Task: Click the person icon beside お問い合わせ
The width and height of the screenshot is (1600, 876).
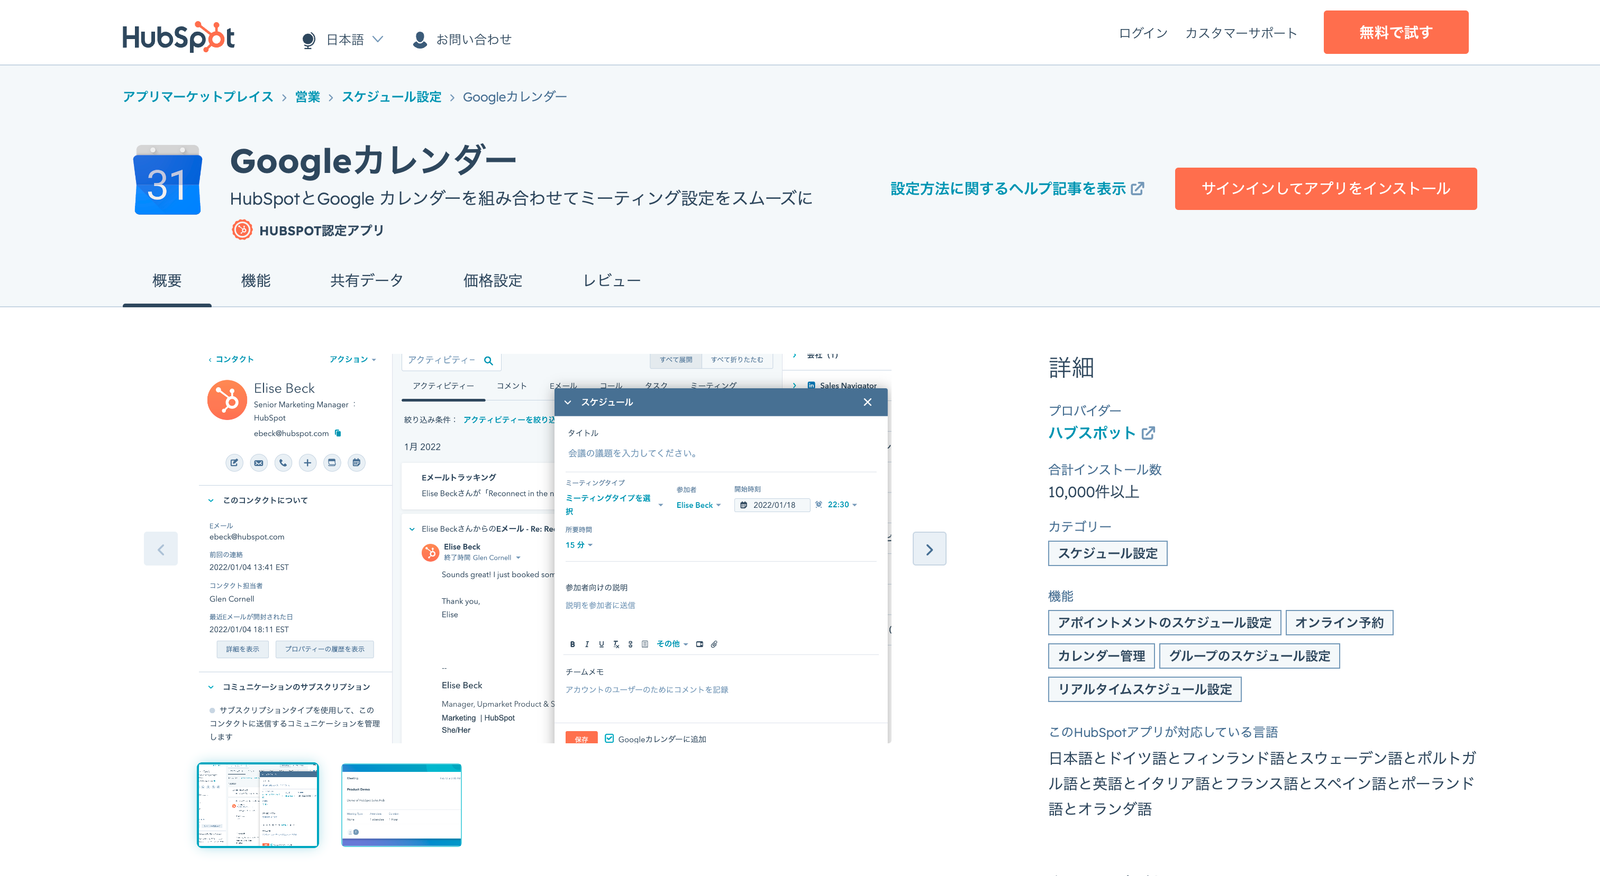Action: pos(420,40)
